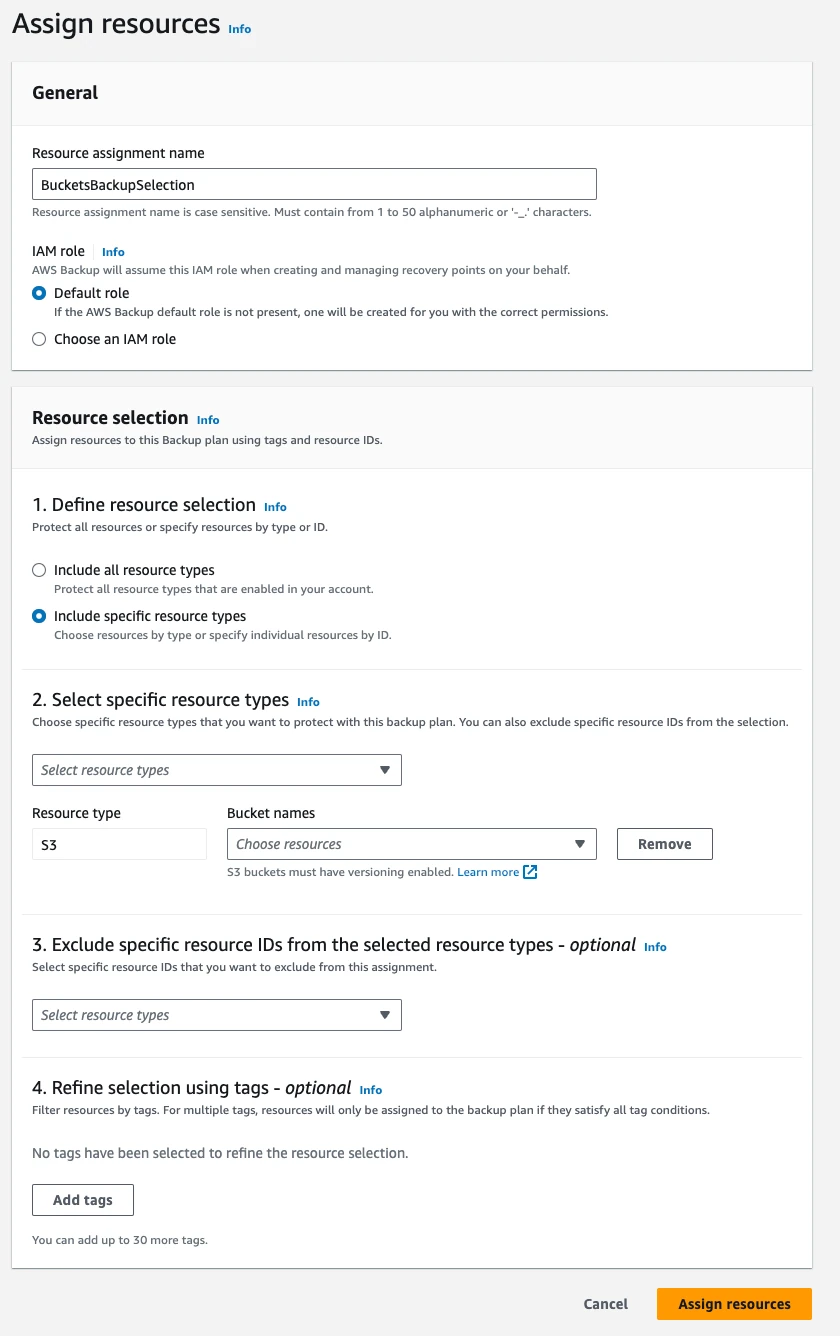The image size is (840, 1336).
Task: Click Info beside Select specific resource types
Action: tap(308, 702)
